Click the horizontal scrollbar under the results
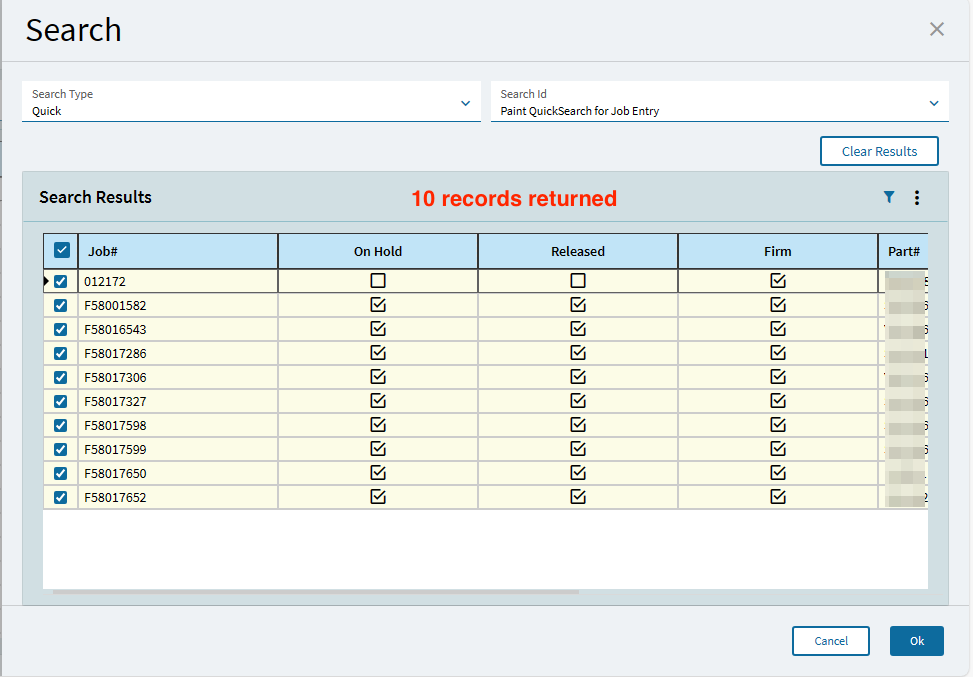This screenshot has width=973, height=677. click(x=316, y=592)
